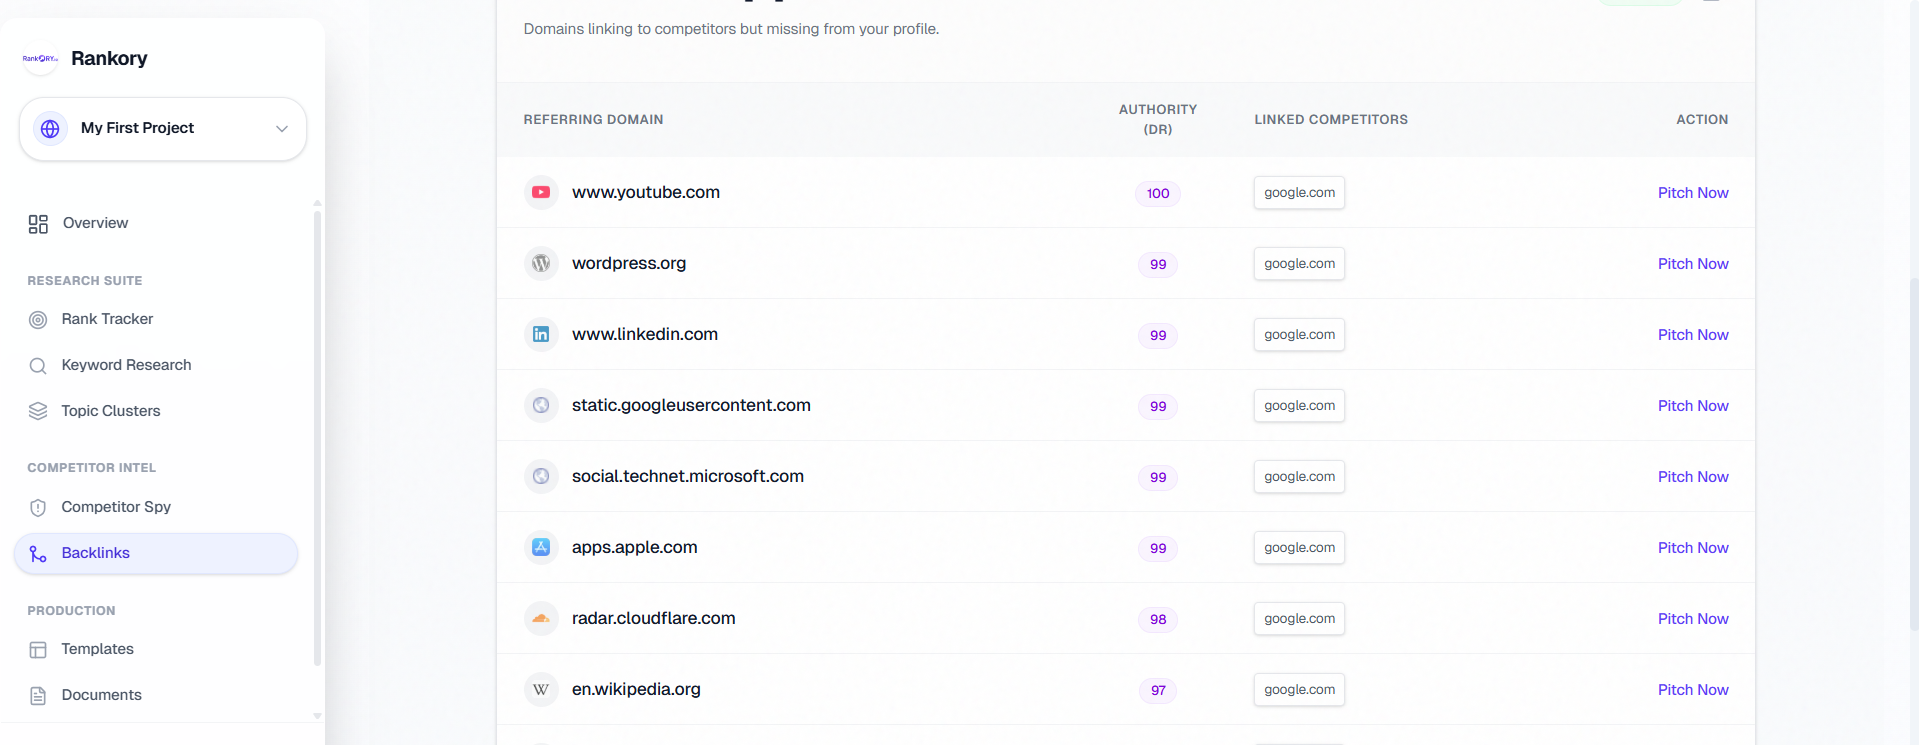Click the sidebar scroll down arrow
Image resolution: width=1919 pixels, height=745 pixels.
317,716
